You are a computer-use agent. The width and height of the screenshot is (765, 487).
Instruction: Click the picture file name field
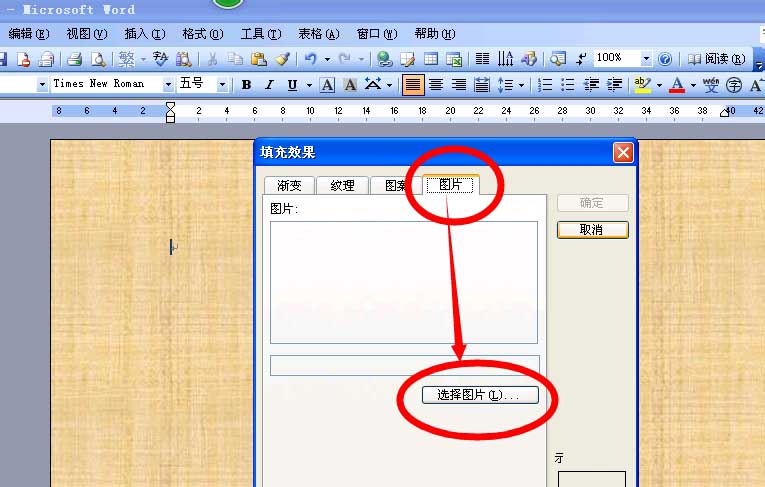tap(404, 365)
